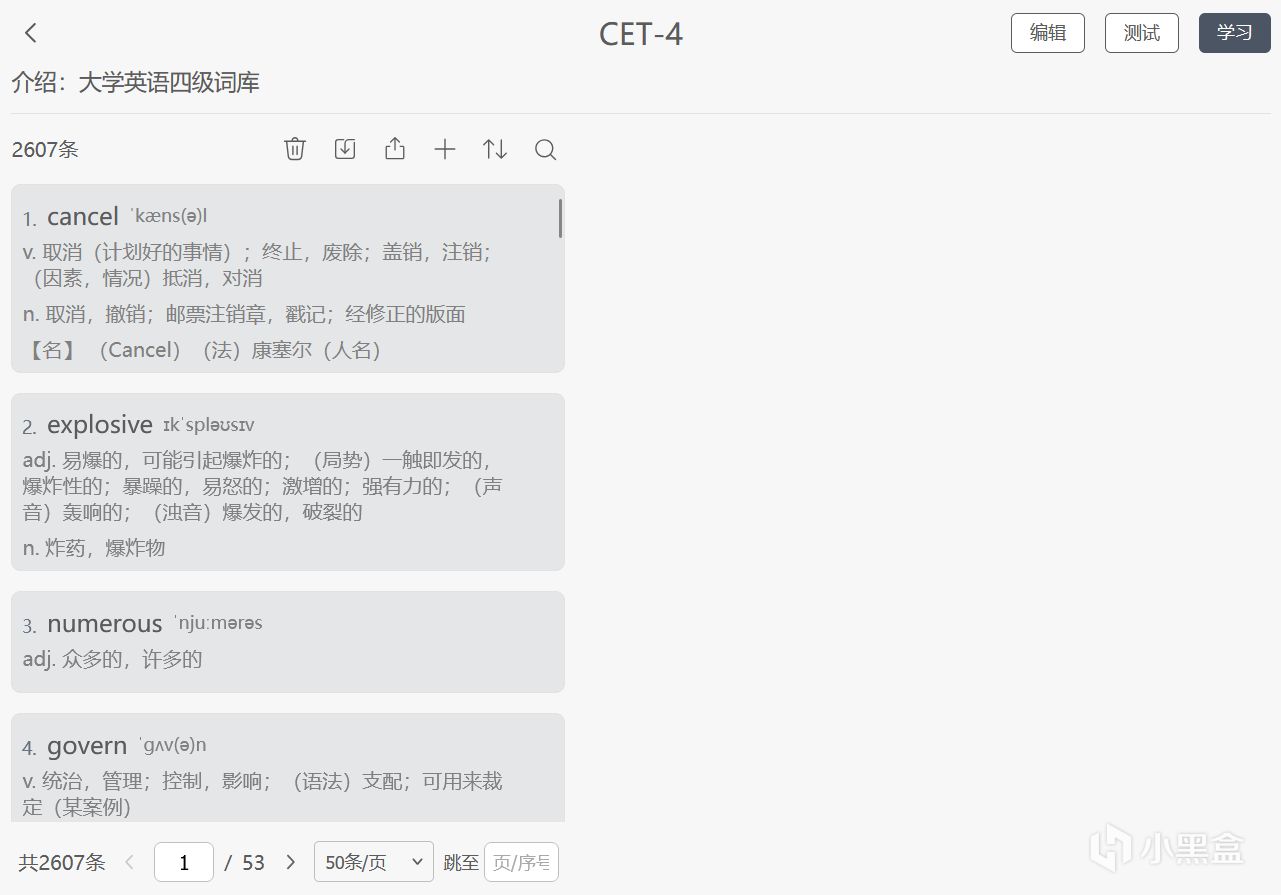The height and width of the screenshot is (895, 1281).
Task: Click the import download icon
Action: [x=345, y=149]
